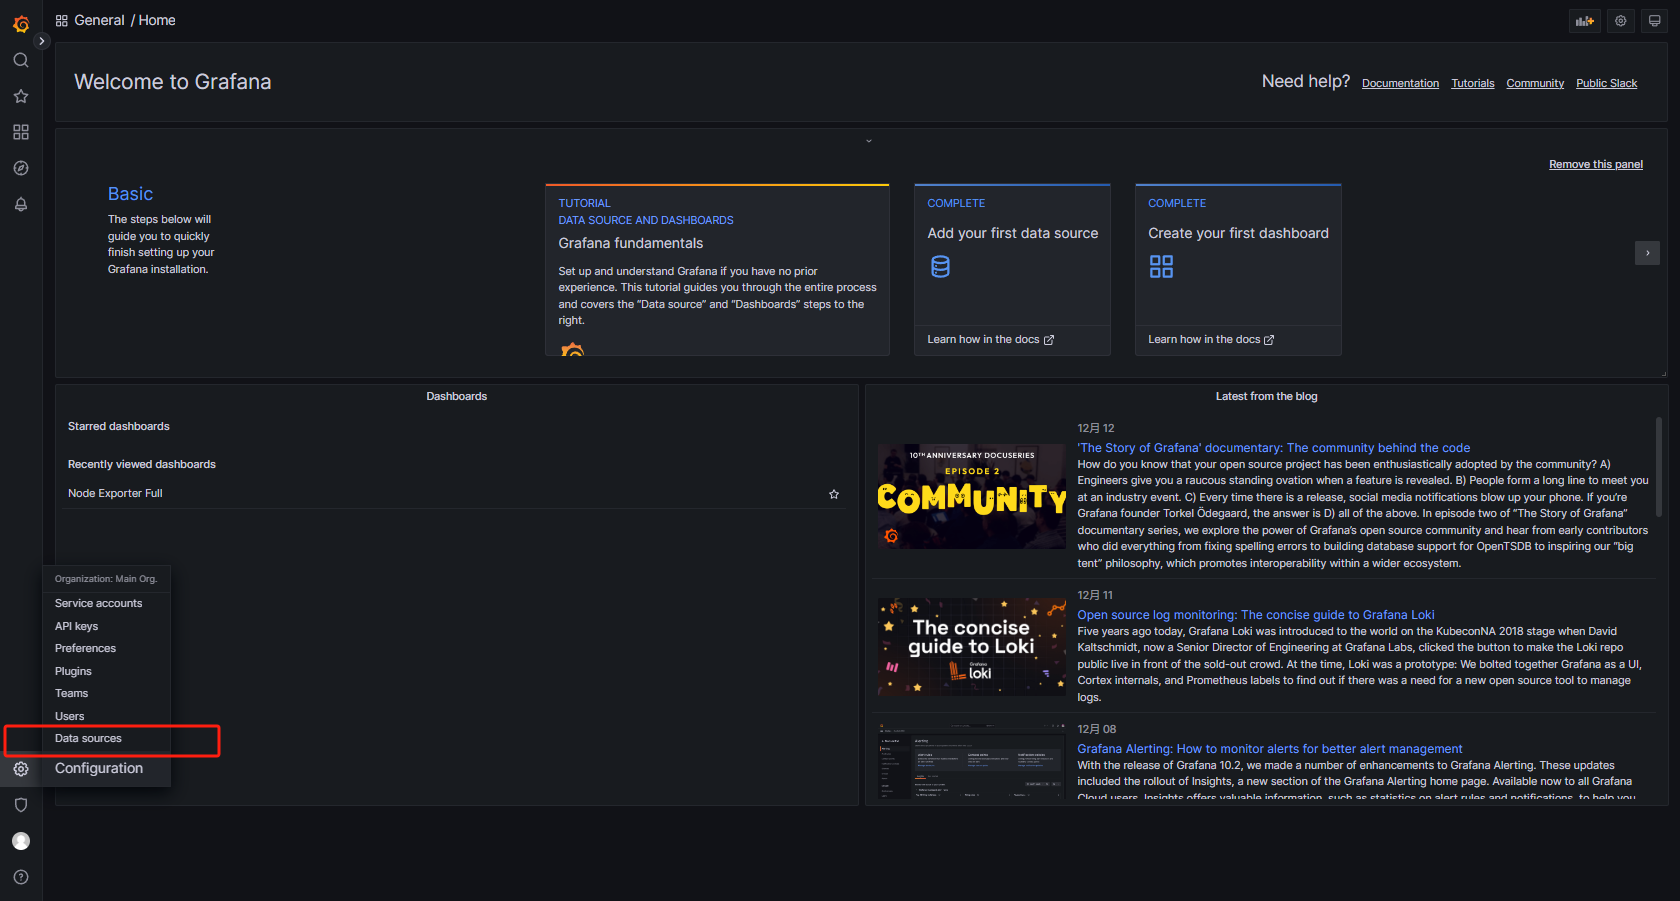The image size is (1680, 901).
Task: Open Teams in Configuration menu
Action: pyautogui.click(x=72, y=694)
